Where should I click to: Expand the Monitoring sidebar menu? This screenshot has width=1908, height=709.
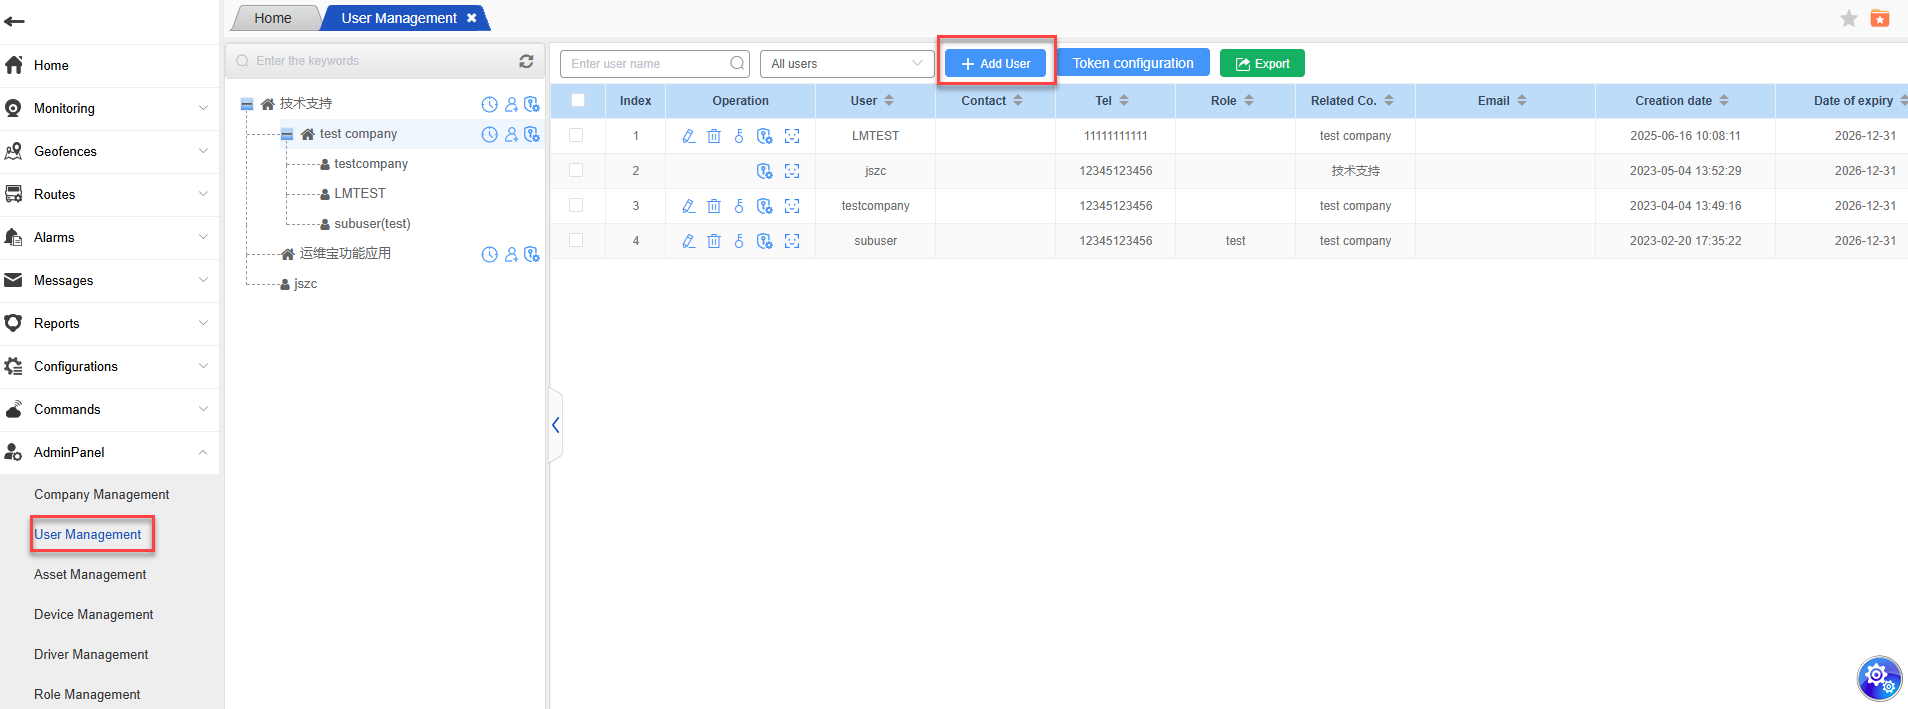coord(110,108)
